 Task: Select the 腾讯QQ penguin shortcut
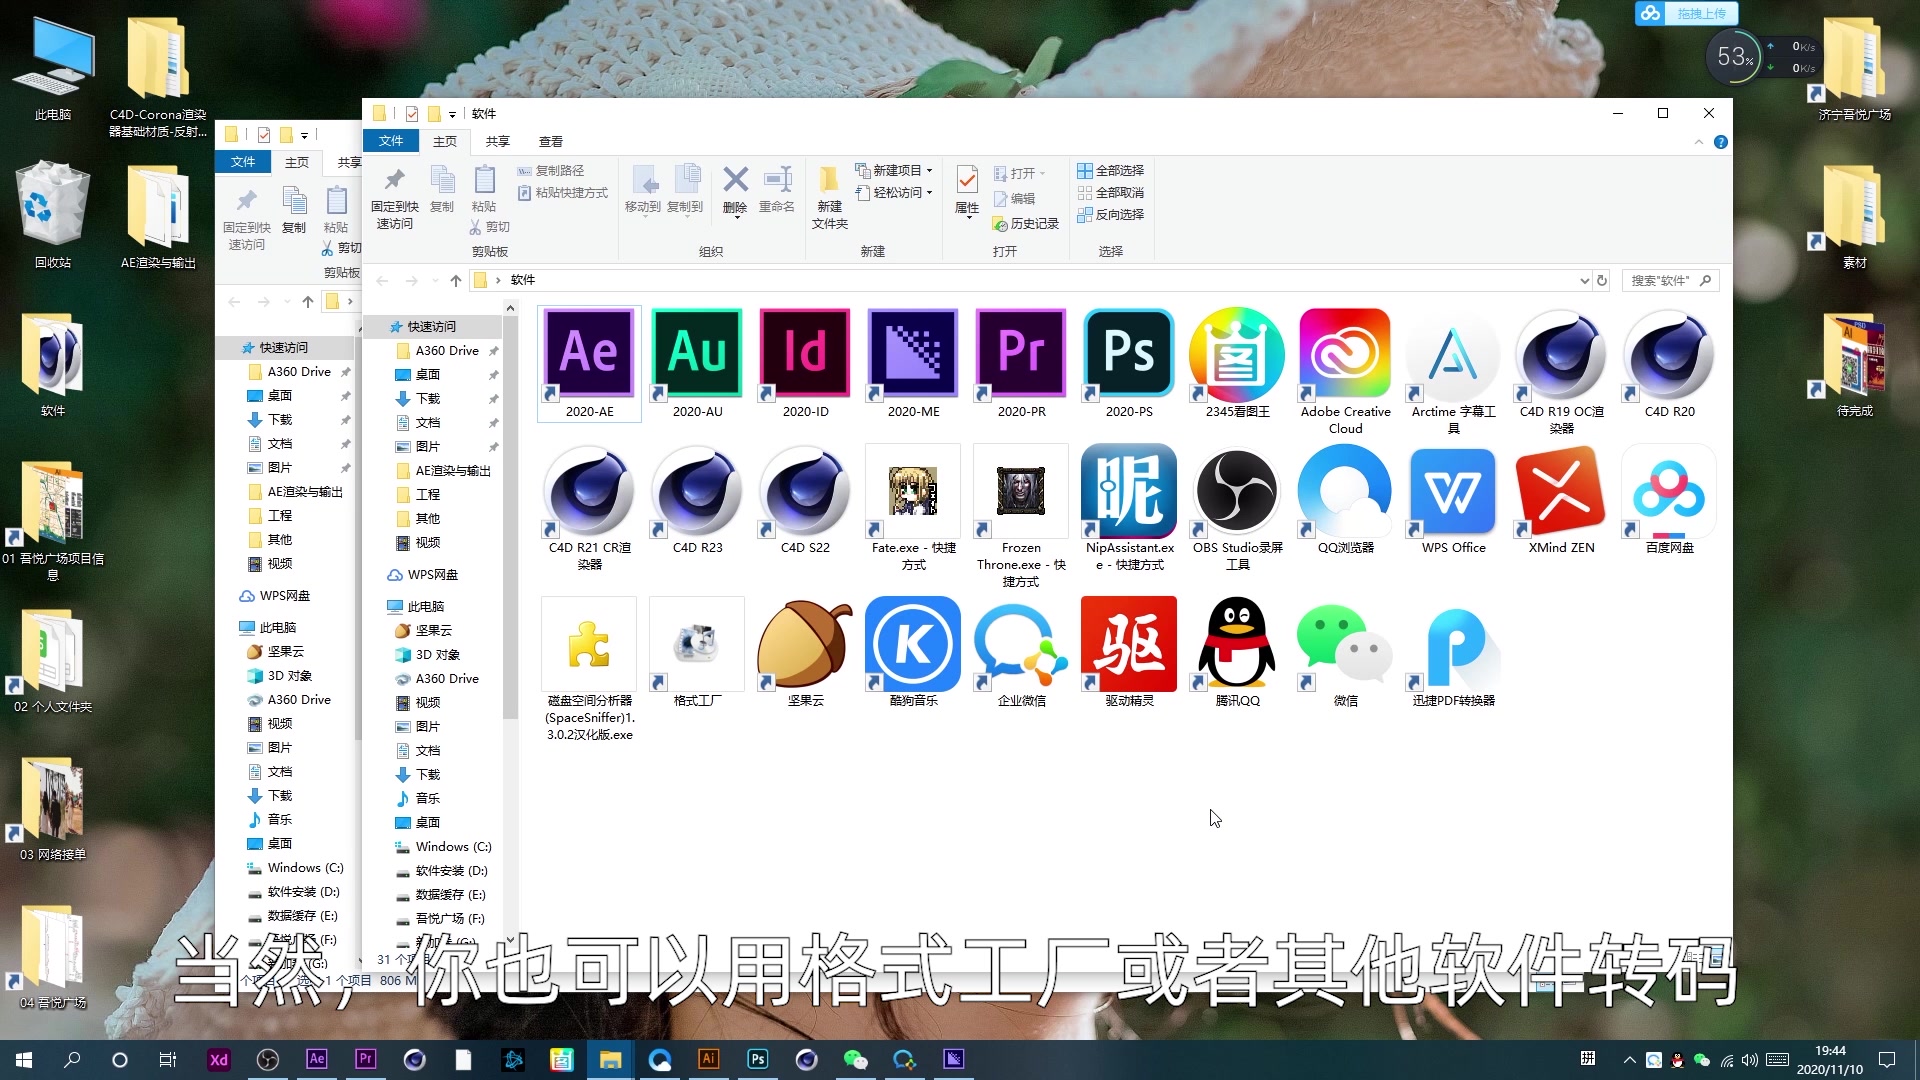click(1237, 653)
